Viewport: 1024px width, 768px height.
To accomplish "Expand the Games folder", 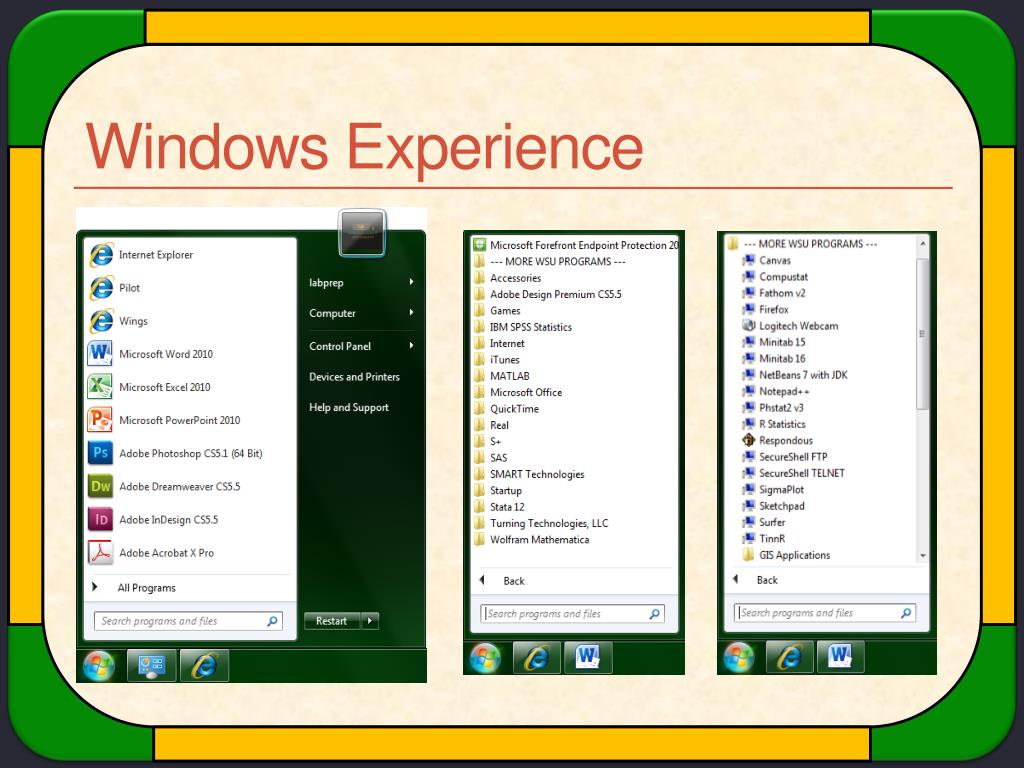I will click(497, 311).
